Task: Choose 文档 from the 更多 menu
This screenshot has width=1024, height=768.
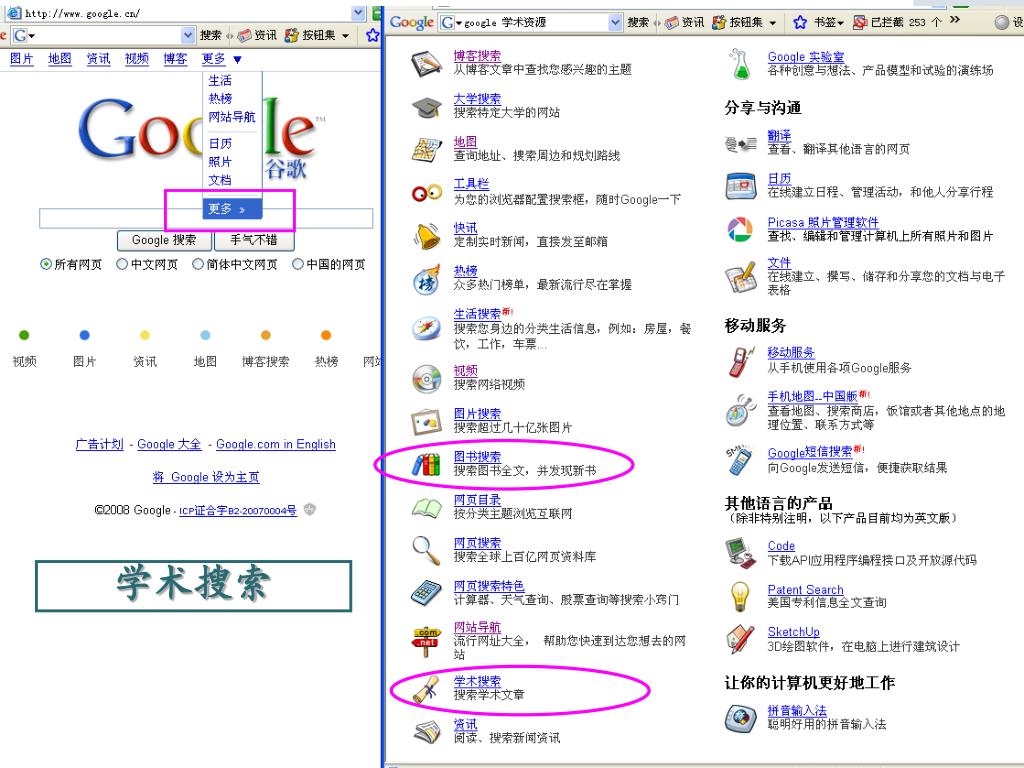Action: (220, 180)
